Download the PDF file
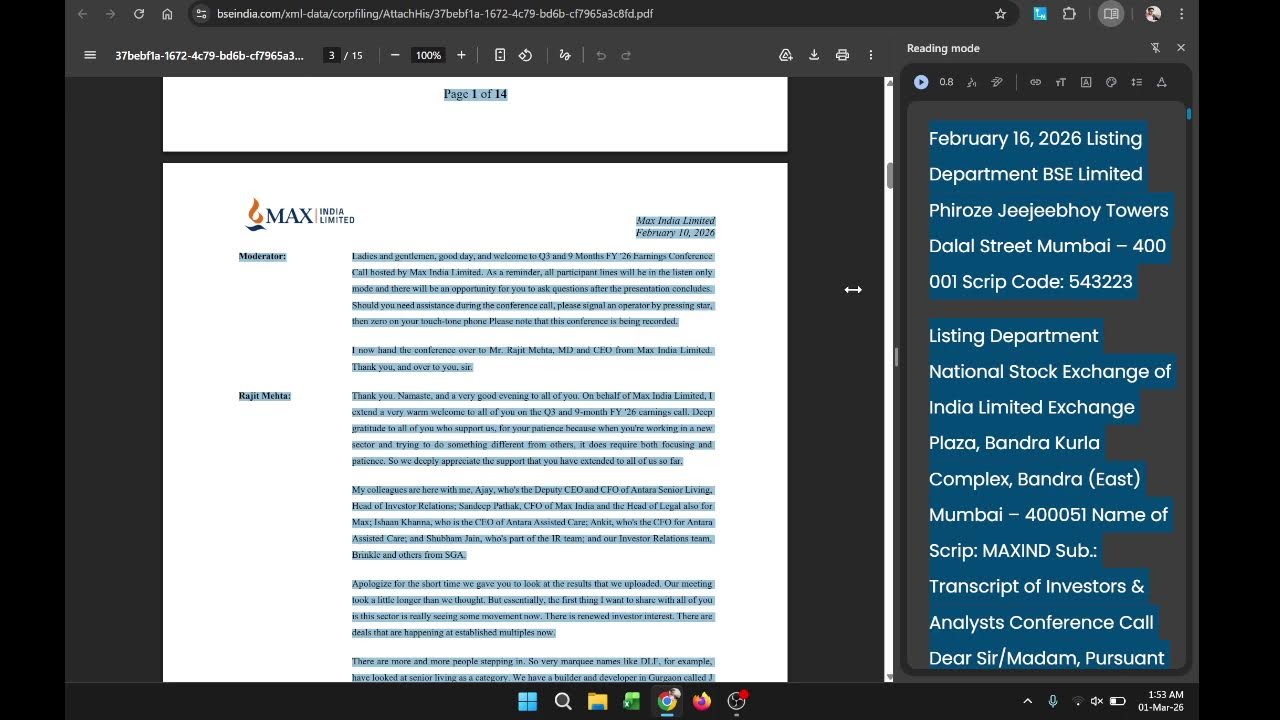 814,55
